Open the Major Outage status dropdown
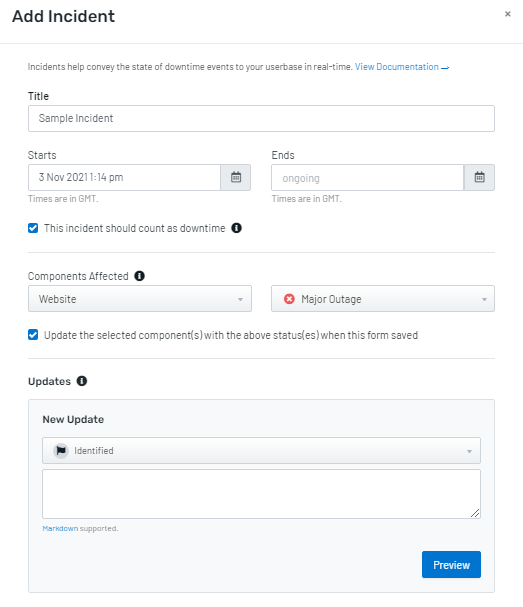 coord(383,298)
